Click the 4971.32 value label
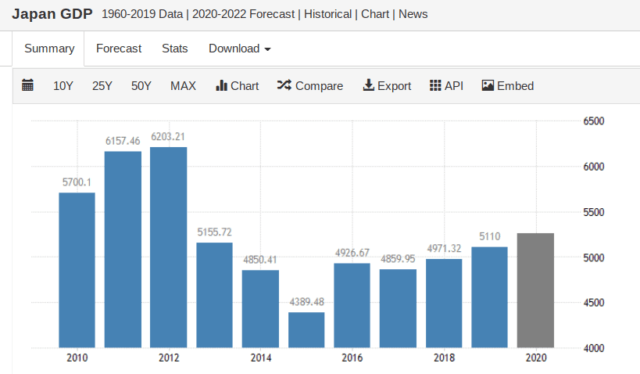This screenshot has width=640, height=374. pyautogui.click(x=444, y=248)
